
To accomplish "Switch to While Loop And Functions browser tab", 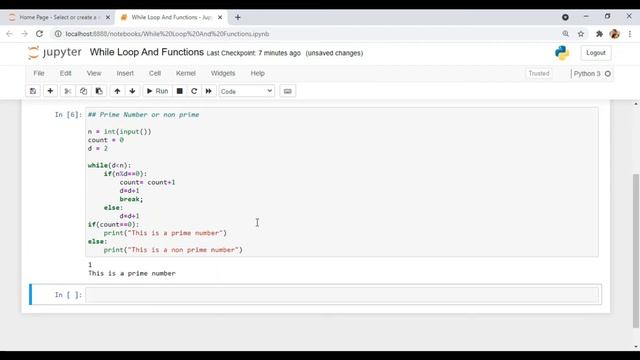I will [171, 17].
